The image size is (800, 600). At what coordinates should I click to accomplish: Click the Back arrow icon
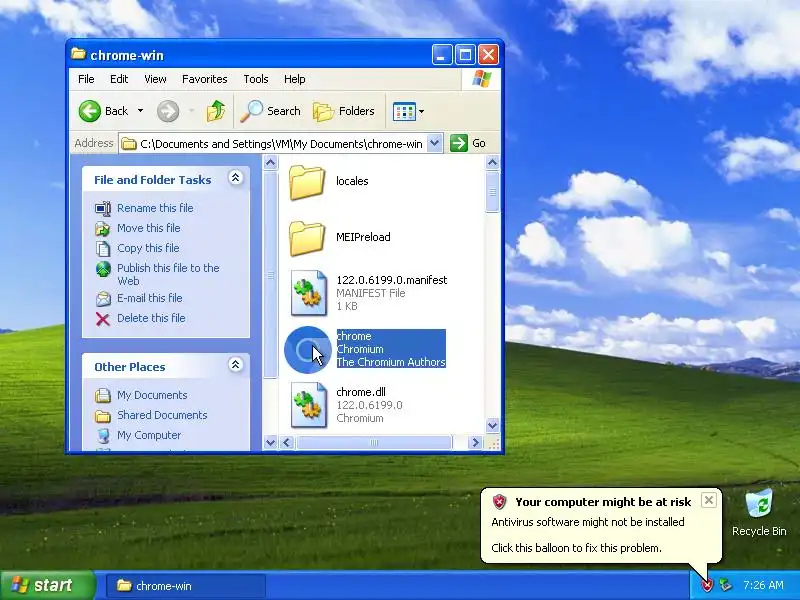(90, 111)
